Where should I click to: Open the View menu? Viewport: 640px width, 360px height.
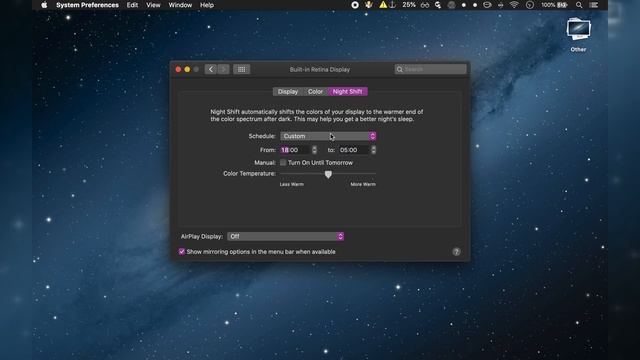pyautogui.click(x=153, y=5)
